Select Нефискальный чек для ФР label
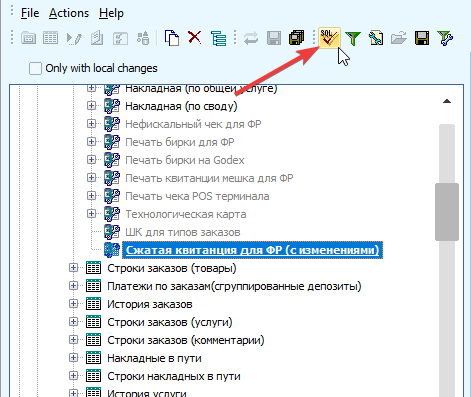The height and width of the screenshot is (397, 471). coord(193,124)
